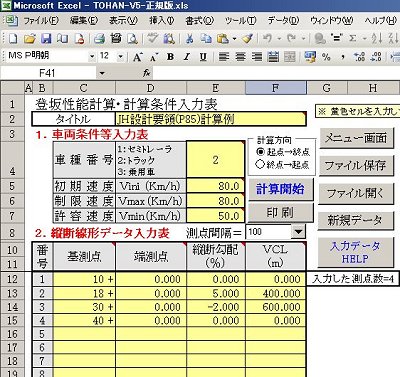
Task: Click the 入力データ HELP button
Action: (x=355, y=252)
